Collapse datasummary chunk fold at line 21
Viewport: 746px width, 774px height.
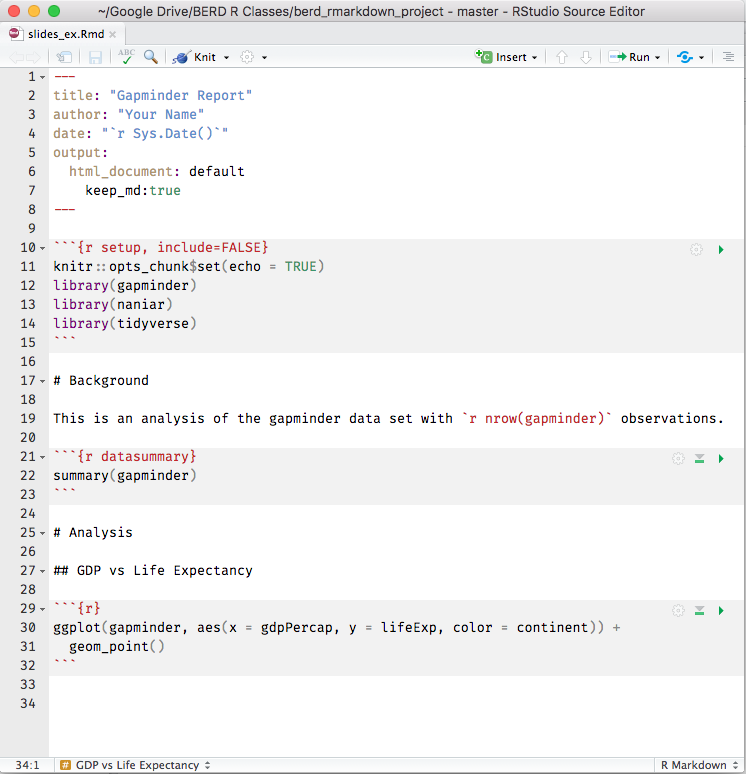tap(43, 457)
